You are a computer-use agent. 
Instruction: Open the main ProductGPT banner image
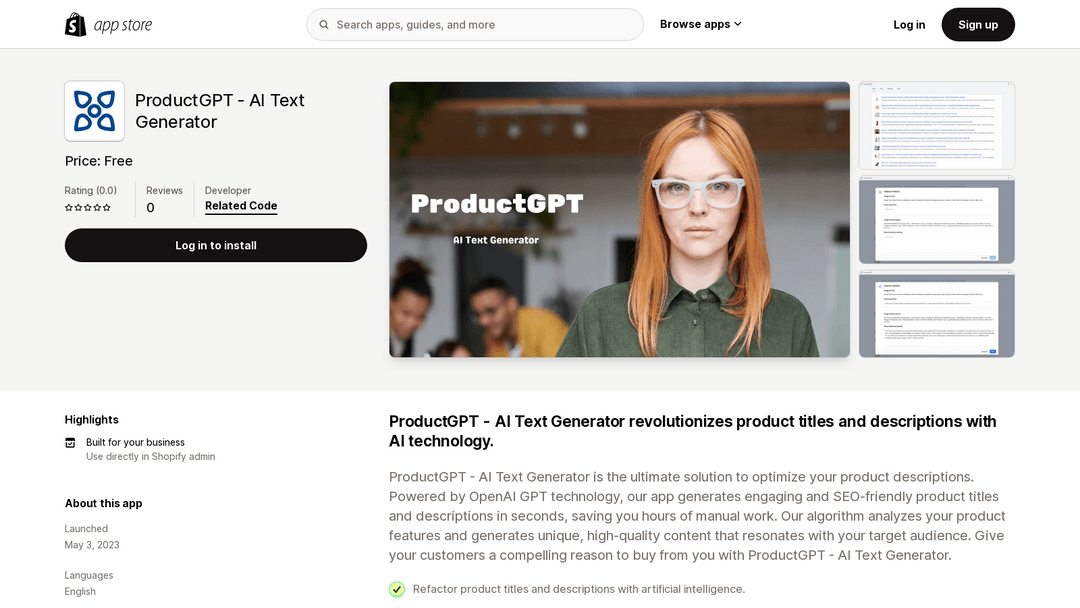pyautogui.click(x=619, y=219)
